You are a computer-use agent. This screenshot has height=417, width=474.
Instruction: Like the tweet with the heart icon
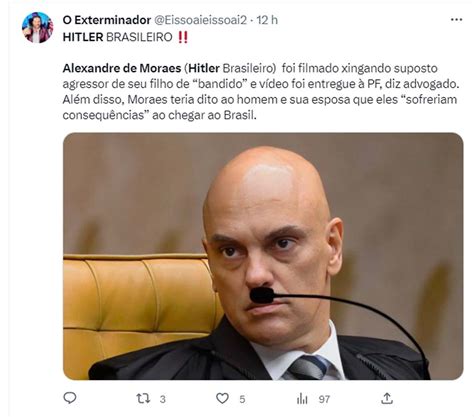222,398
